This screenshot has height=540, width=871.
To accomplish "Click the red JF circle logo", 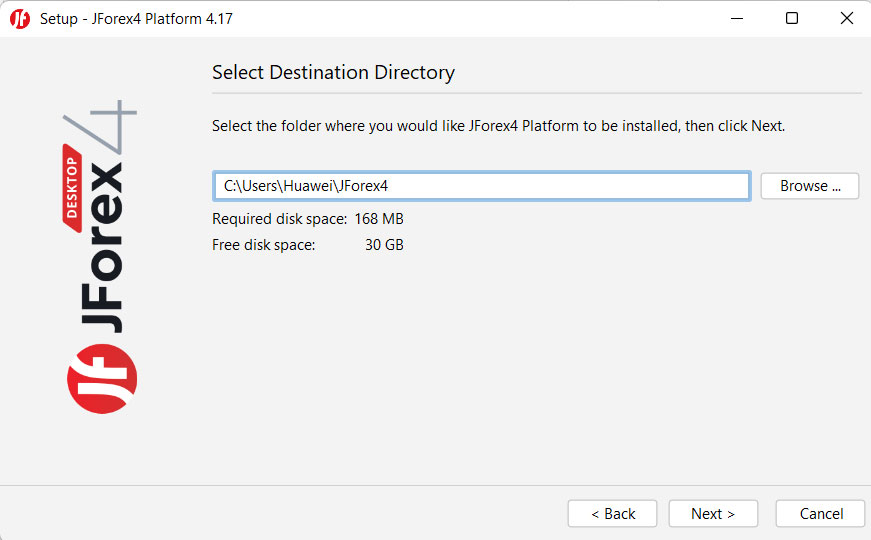I will tap(101, 379).
